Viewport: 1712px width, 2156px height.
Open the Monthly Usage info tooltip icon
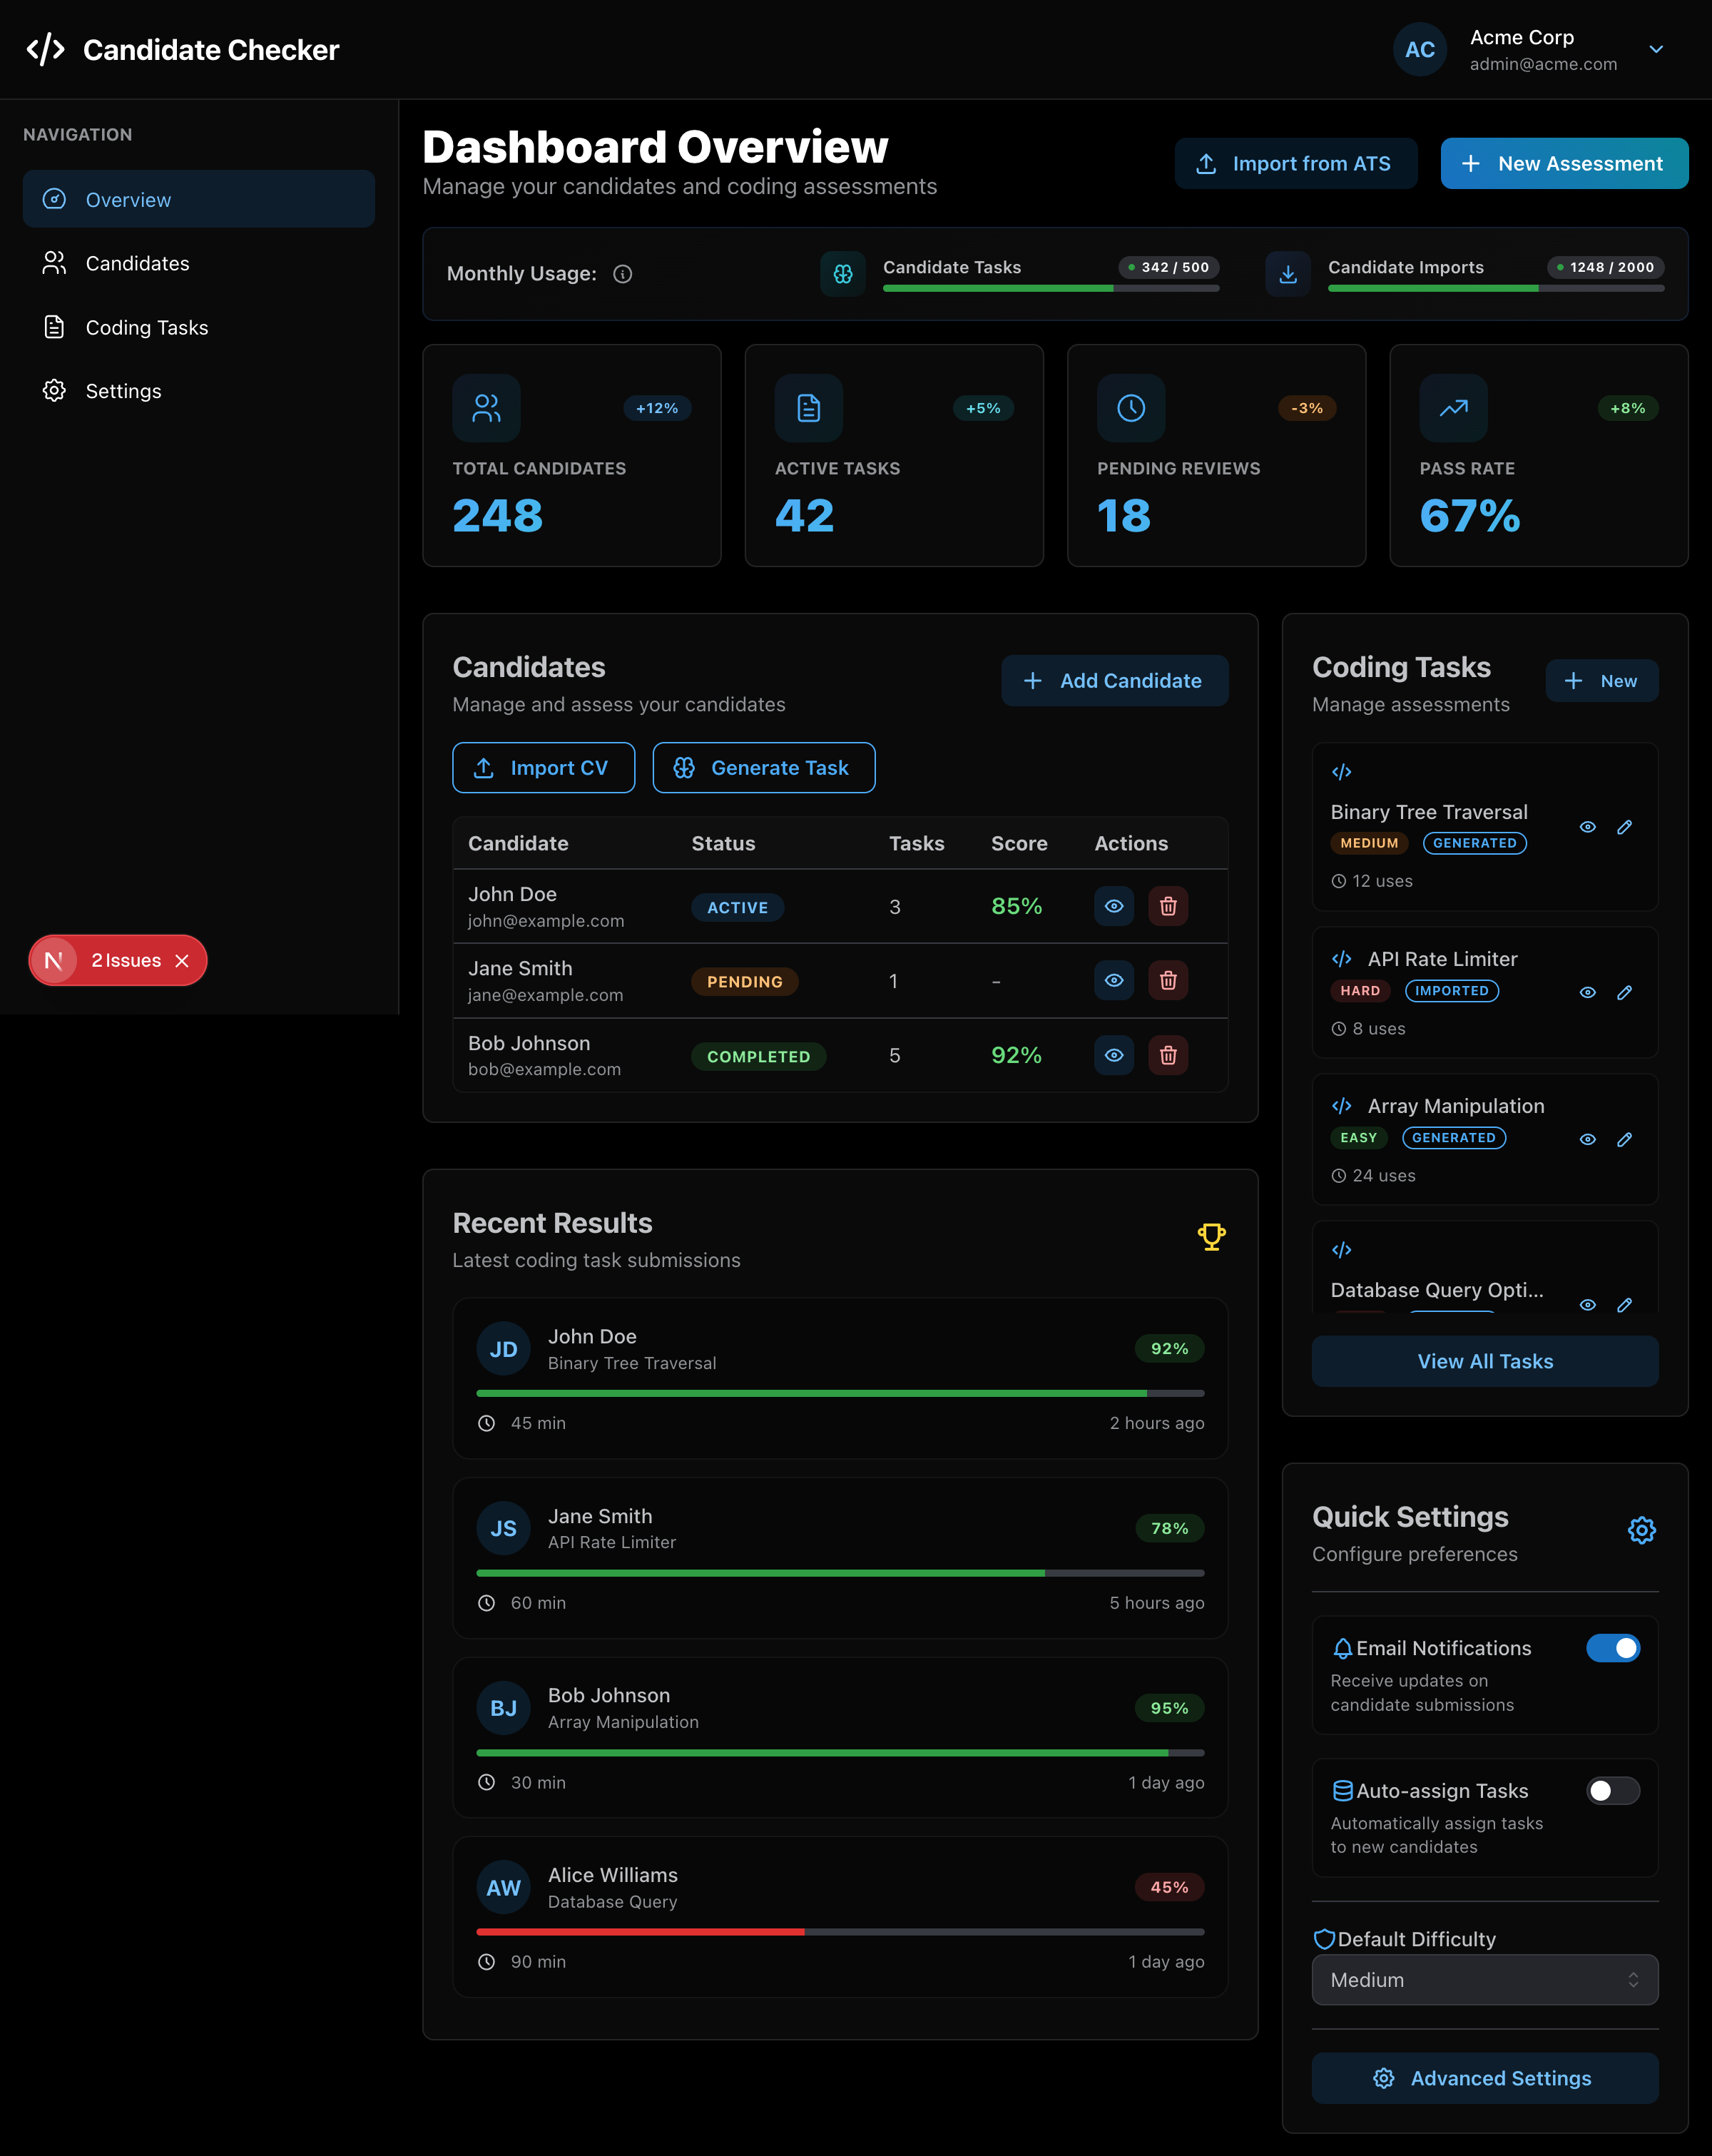point(622,274)
